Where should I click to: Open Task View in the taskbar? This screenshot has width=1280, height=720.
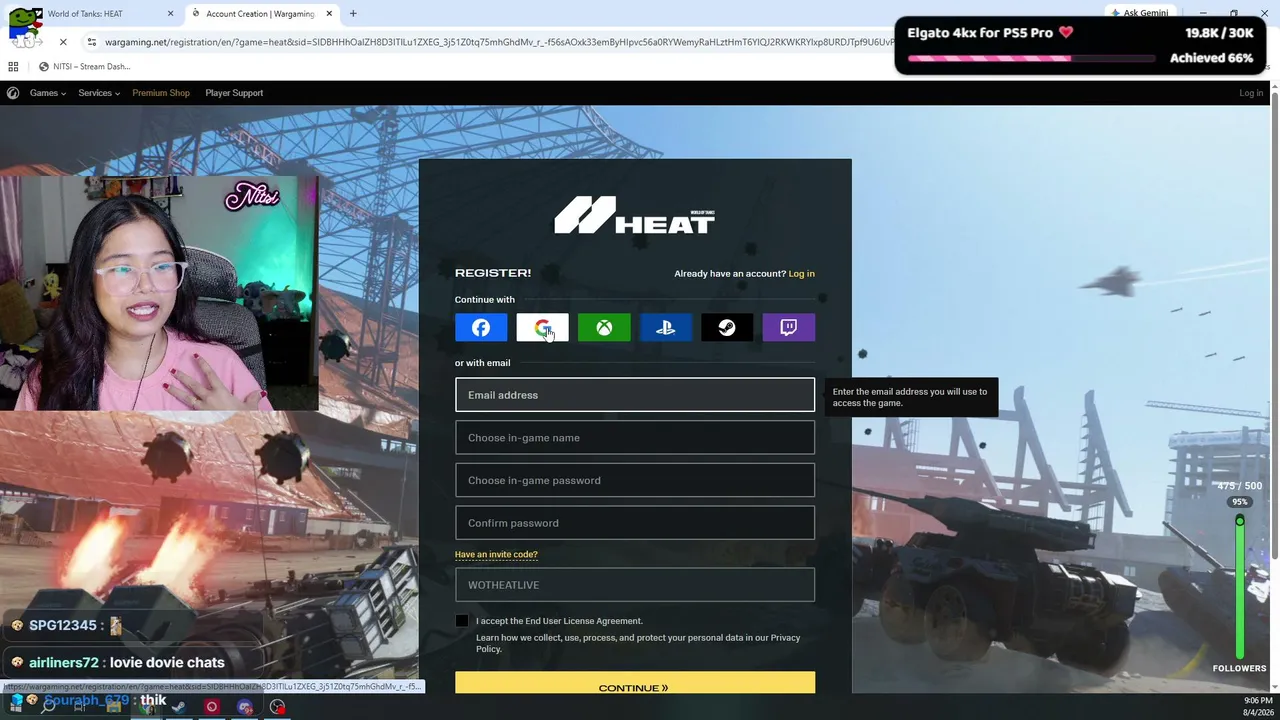click(x=80, y=707)
